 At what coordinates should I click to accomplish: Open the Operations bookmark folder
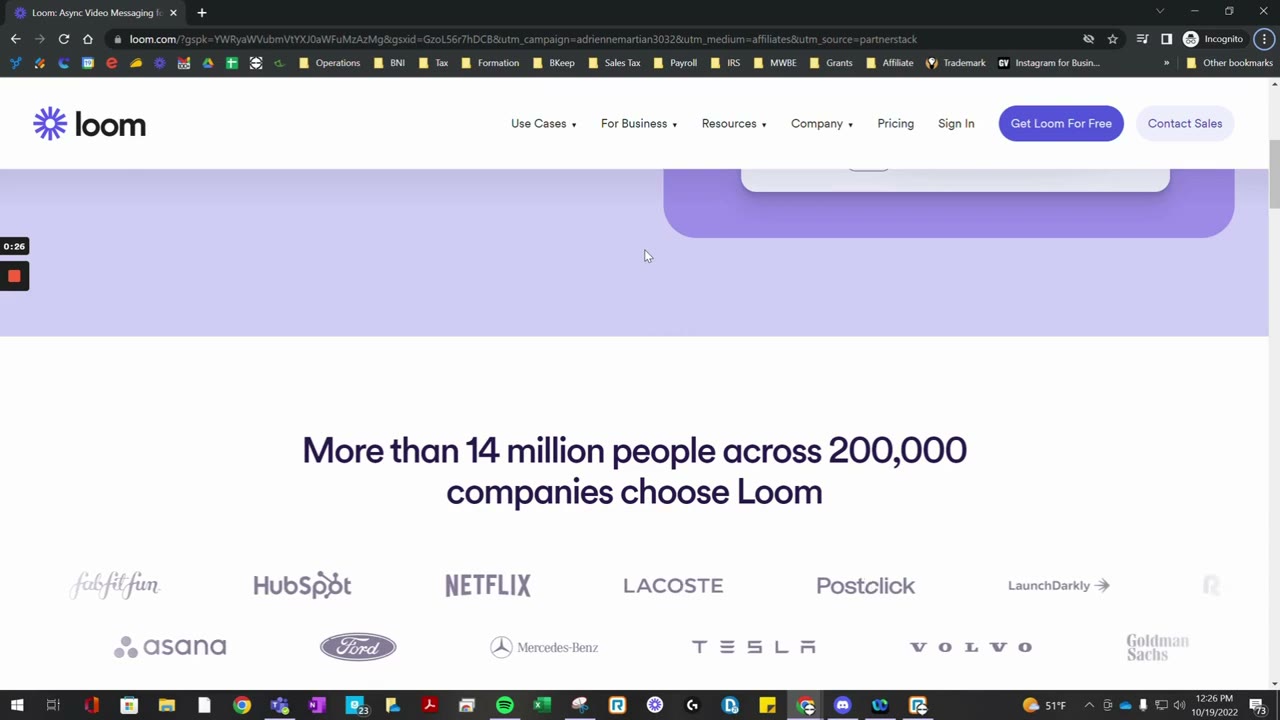click(x=329, y=63)
